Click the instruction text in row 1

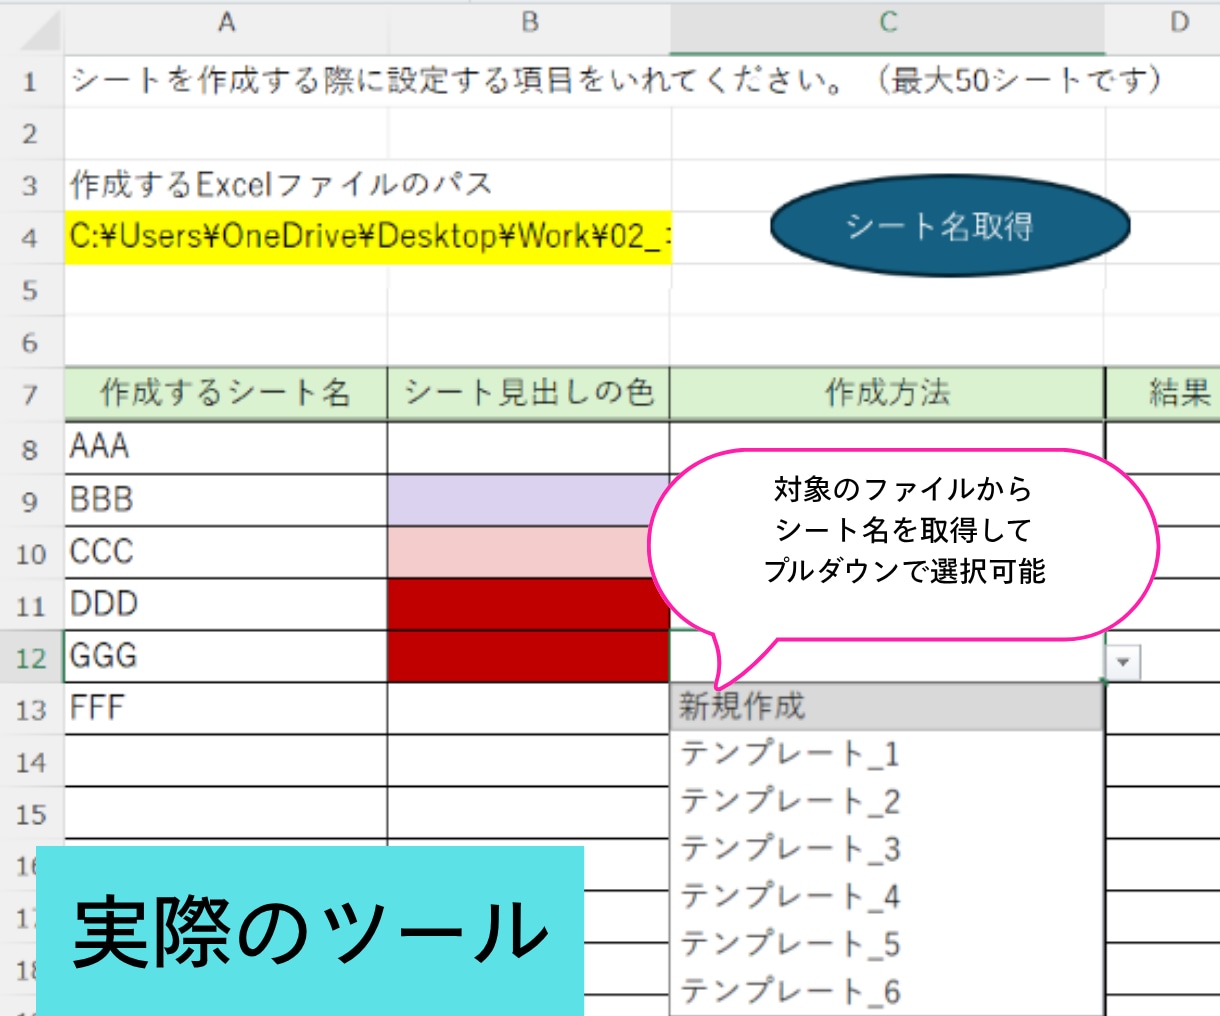tap(616, 80)
